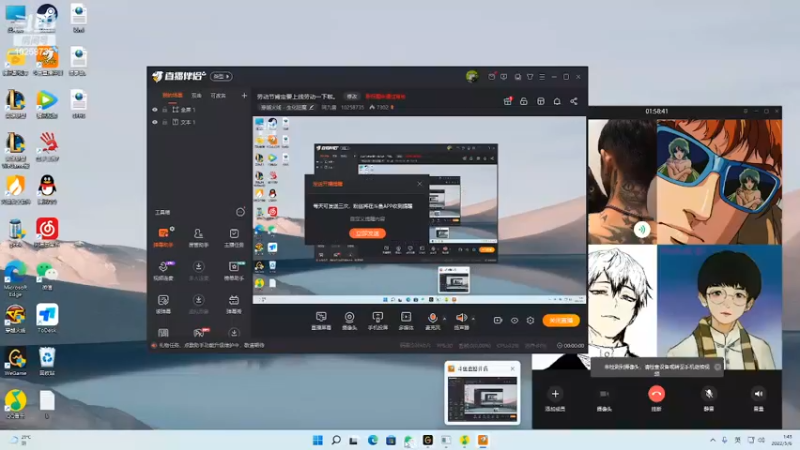Switch to the third scene tab
800x450 pixels.
click(x=218, y=95)
